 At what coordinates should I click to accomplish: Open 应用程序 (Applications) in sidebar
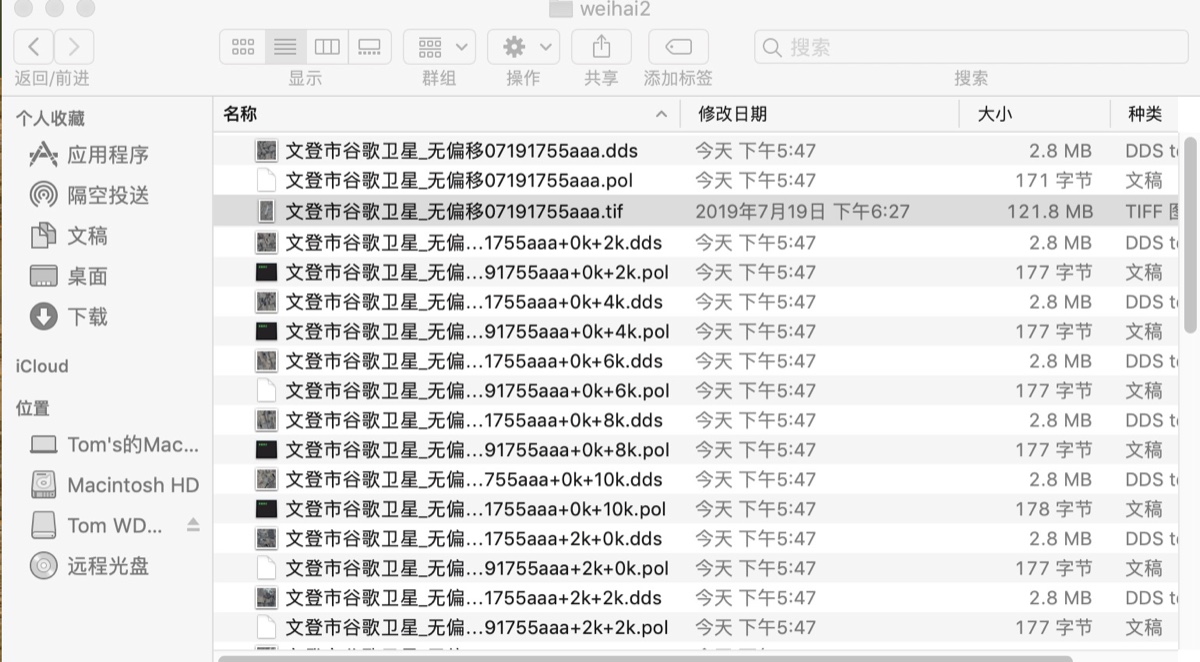pyautogui.click(x=107, y=155)
